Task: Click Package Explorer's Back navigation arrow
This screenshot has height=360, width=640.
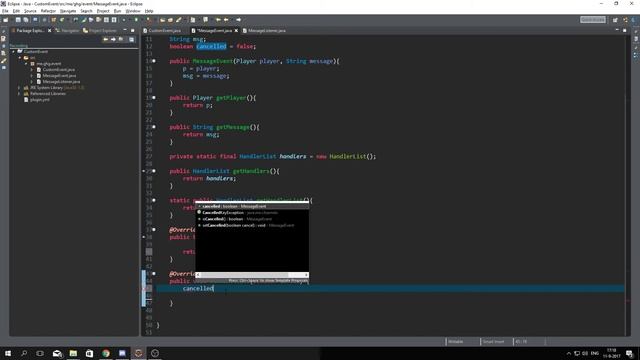Action: pyautogui.click(x=106, y=39)
